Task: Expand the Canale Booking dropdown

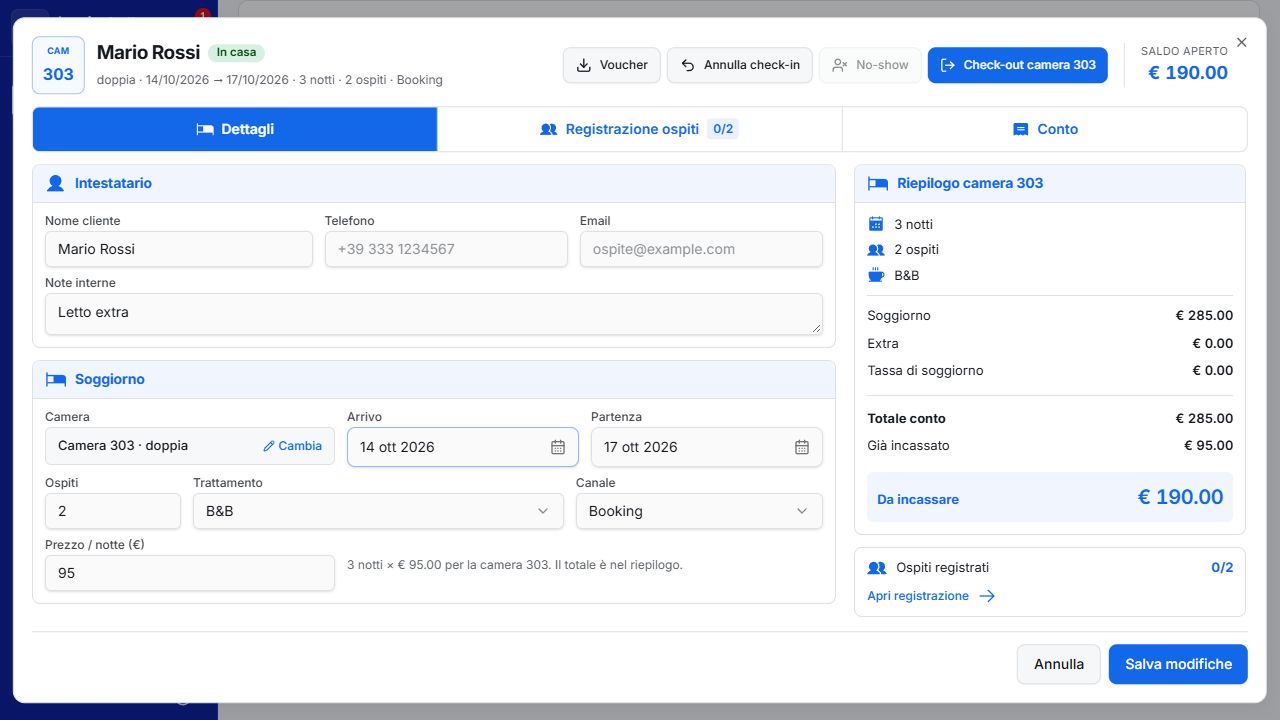Action: tap(699, 511)
